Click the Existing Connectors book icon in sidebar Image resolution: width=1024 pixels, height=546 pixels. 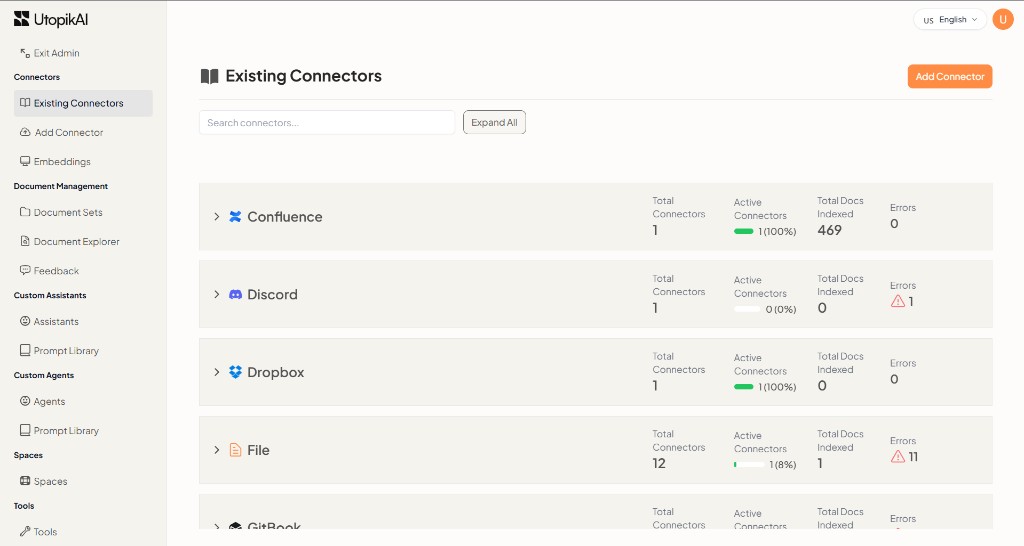(x=25, y=103)
